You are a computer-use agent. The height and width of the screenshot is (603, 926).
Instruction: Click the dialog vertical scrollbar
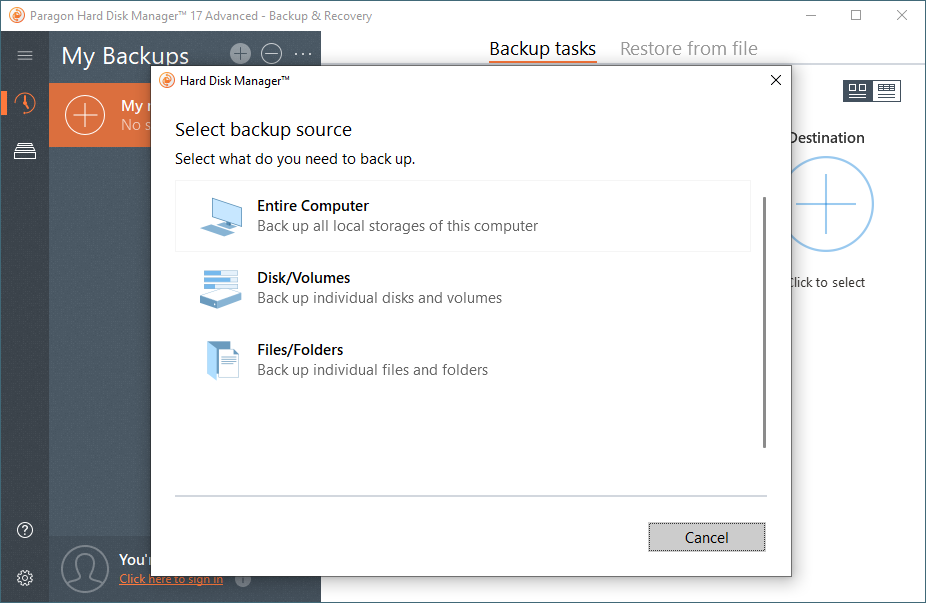click(764, 322)
